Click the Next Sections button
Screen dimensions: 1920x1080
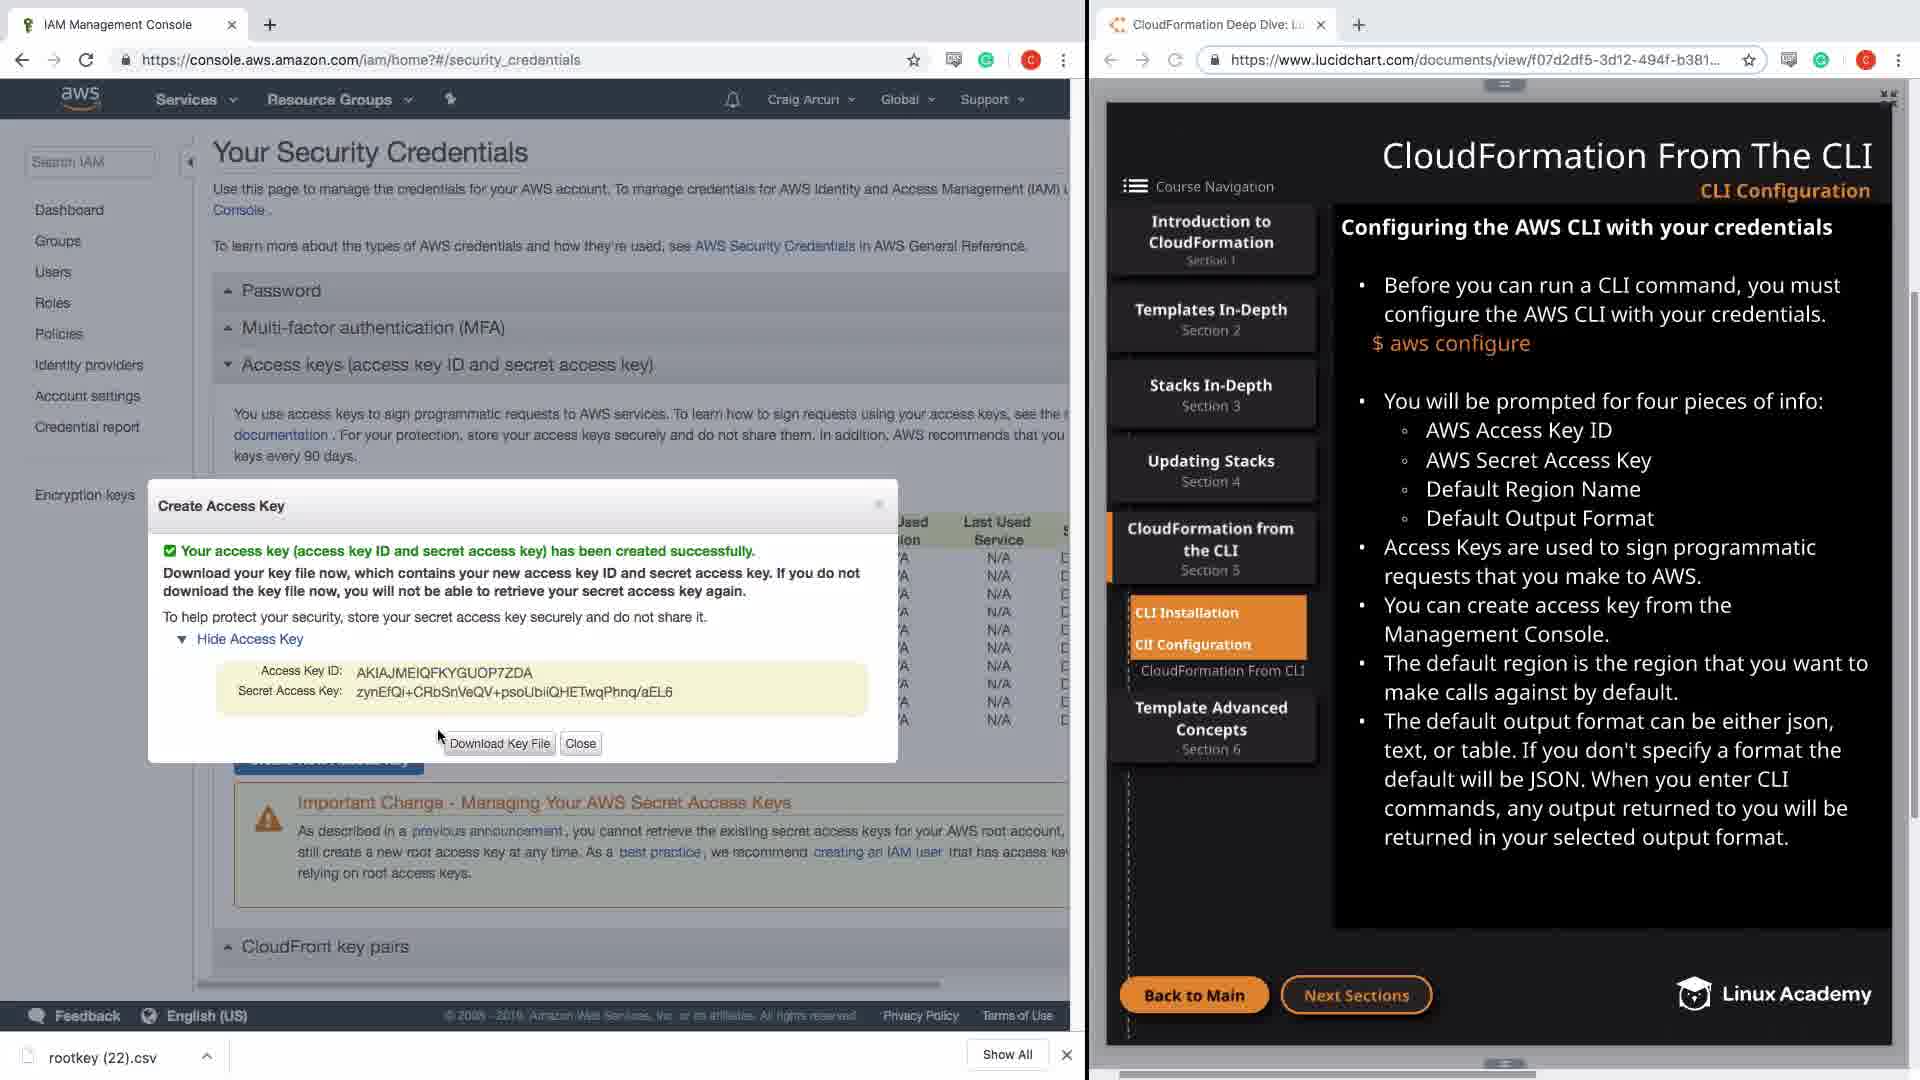(x=1355, y=996)
